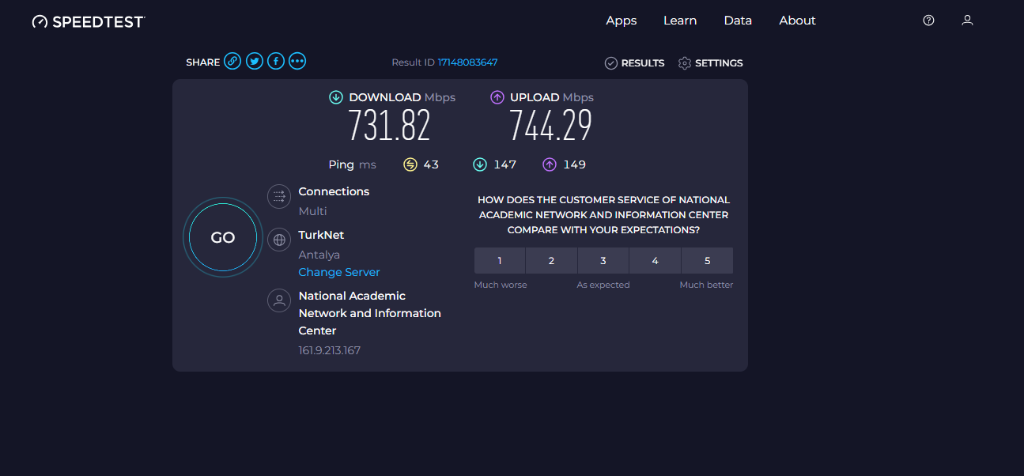Screen dimensions: 1024x476
Task: Open the Apps menu
Action: [621, 21]
